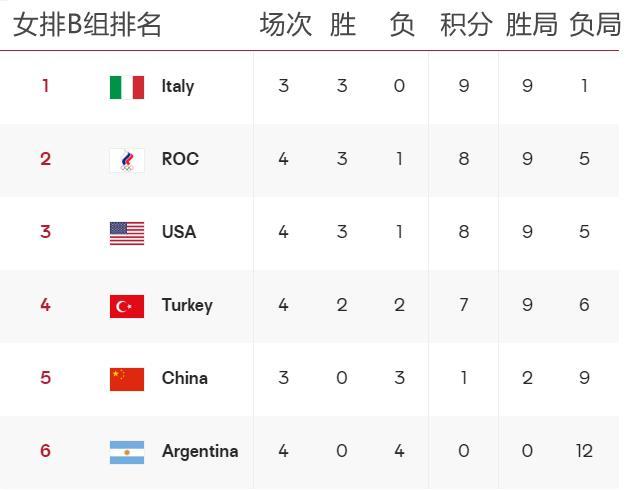Click the USA flag icon

tap(127, 233)
